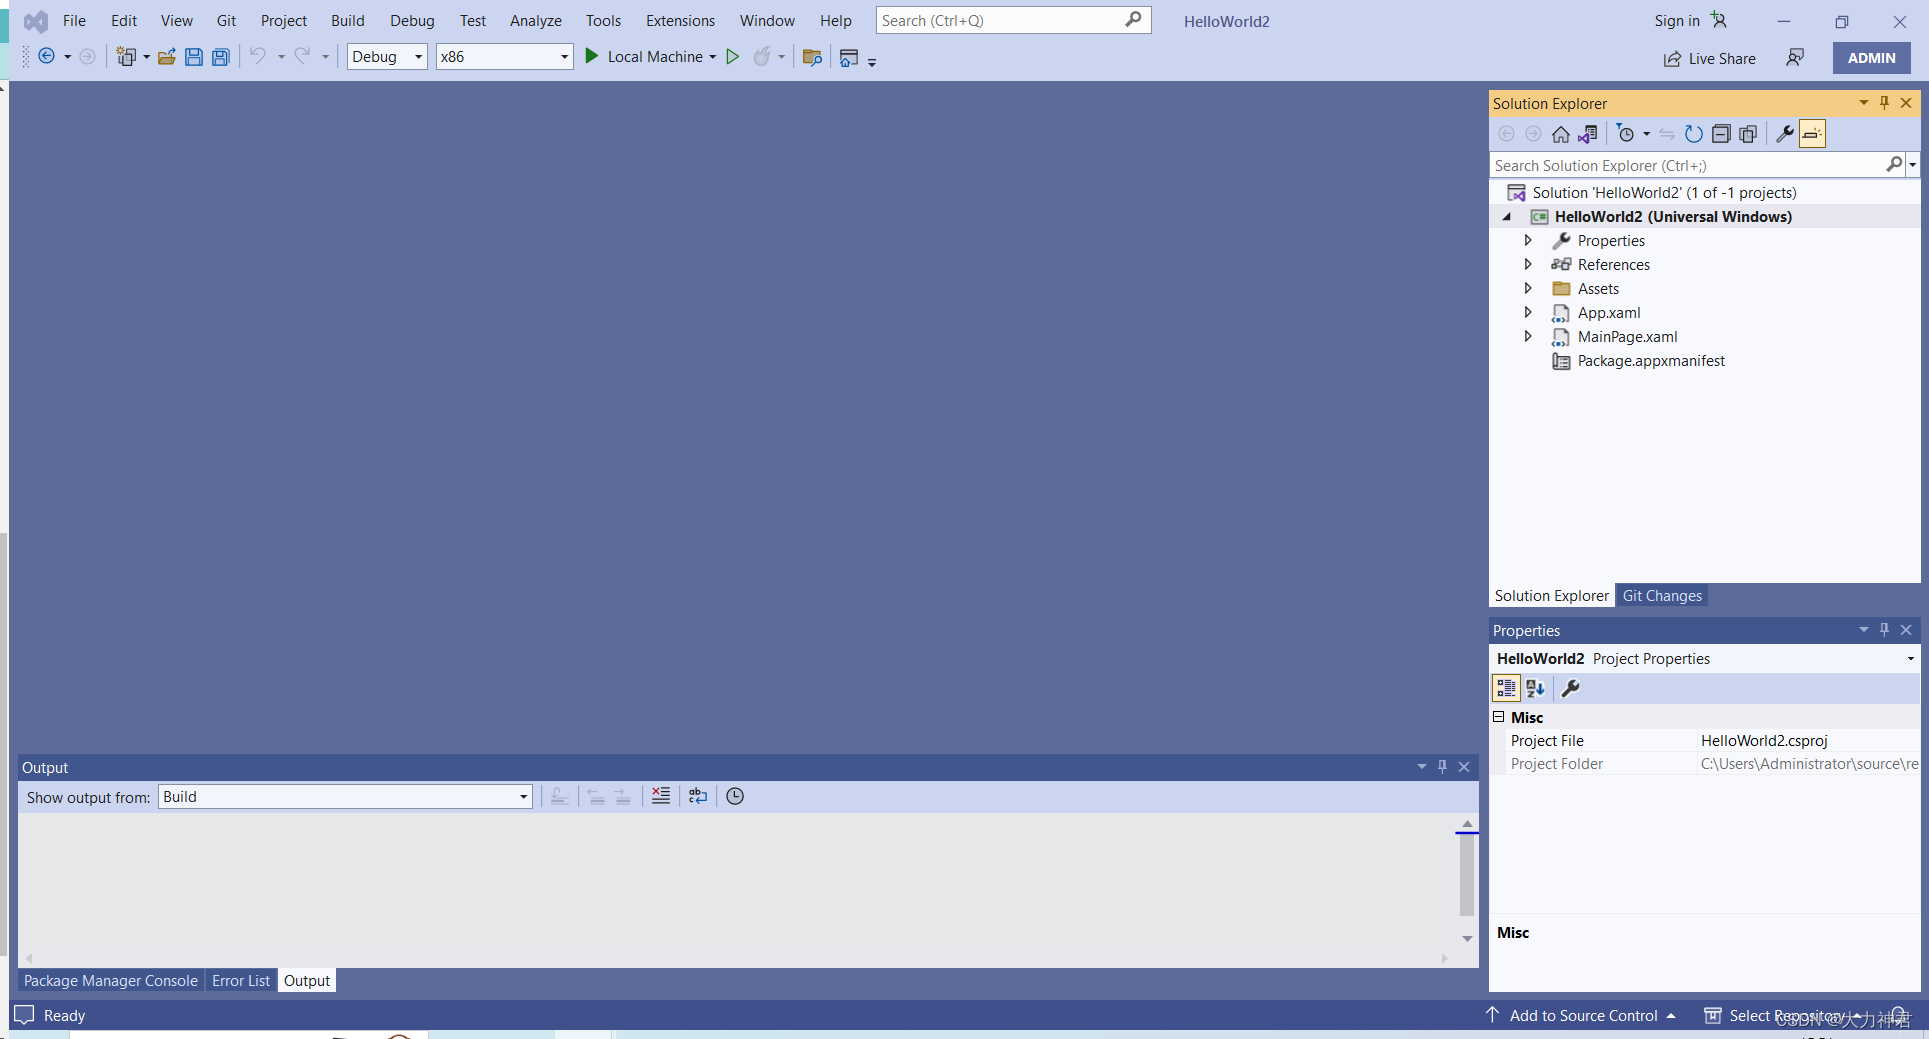The width and height of the screenshot is (1929, 1039).
Task: Expand the References node
Action: 1527,264
